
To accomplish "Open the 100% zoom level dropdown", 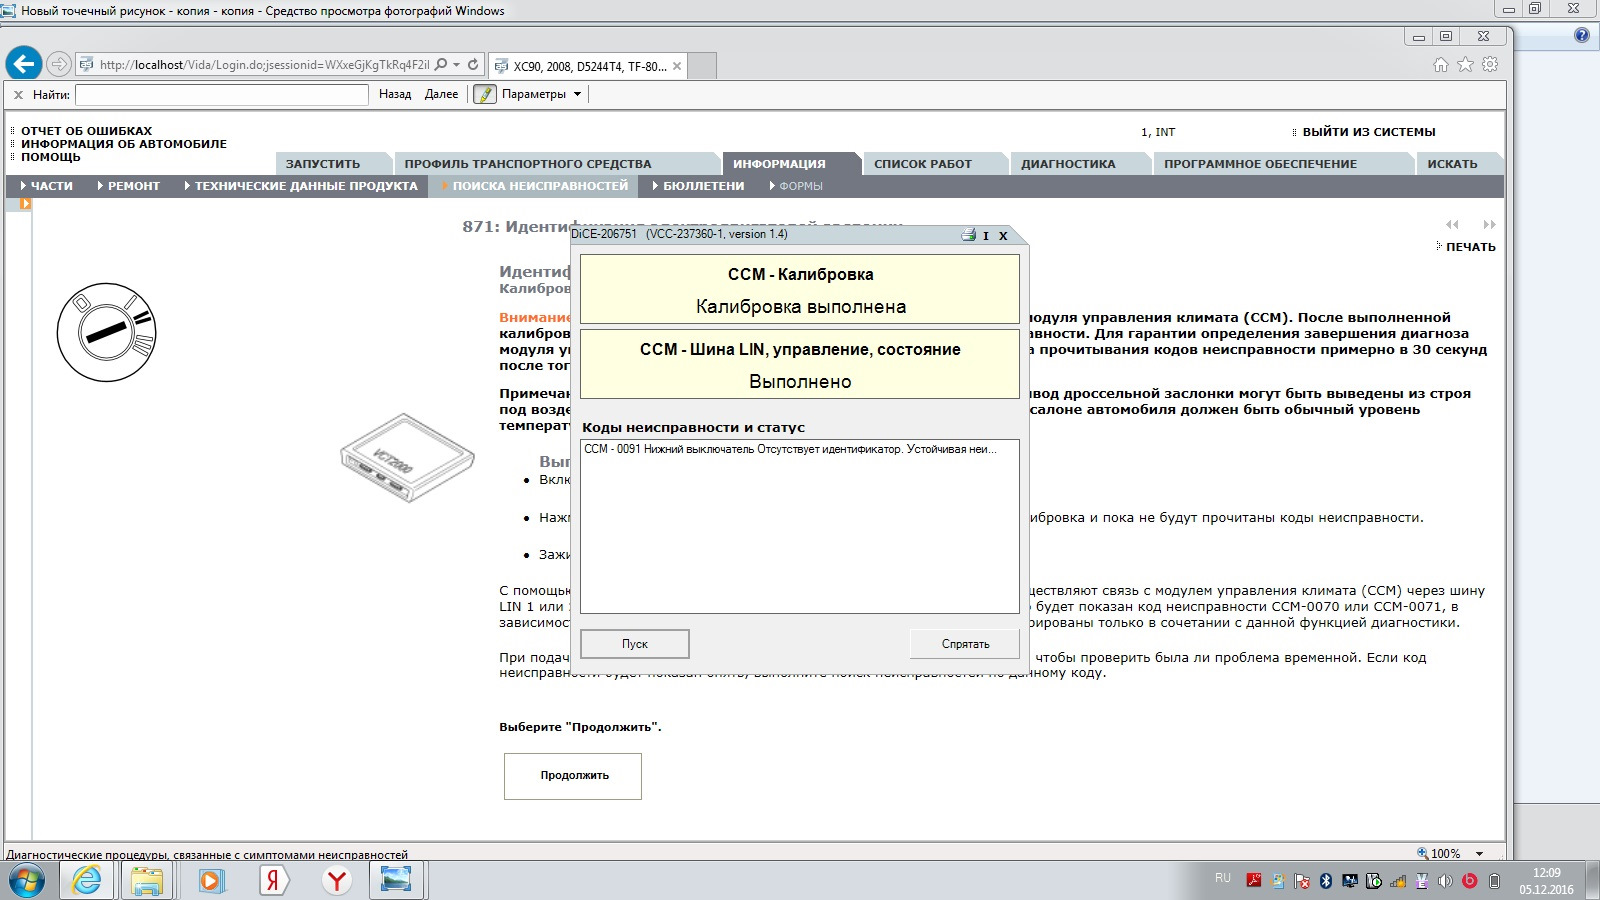I will [1479, 854].
